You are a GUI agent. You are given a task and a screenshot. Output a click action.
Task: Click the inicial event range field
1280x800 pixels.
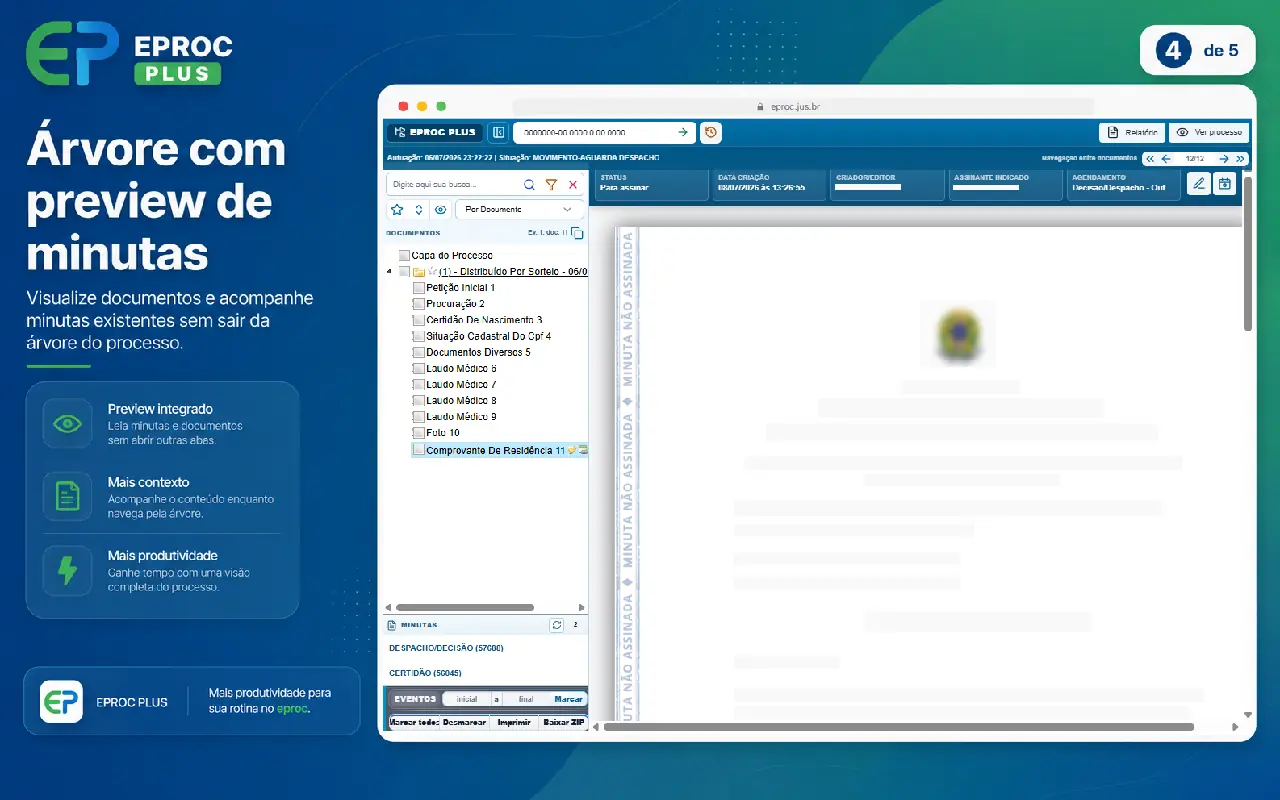click(x=467, y=699)
